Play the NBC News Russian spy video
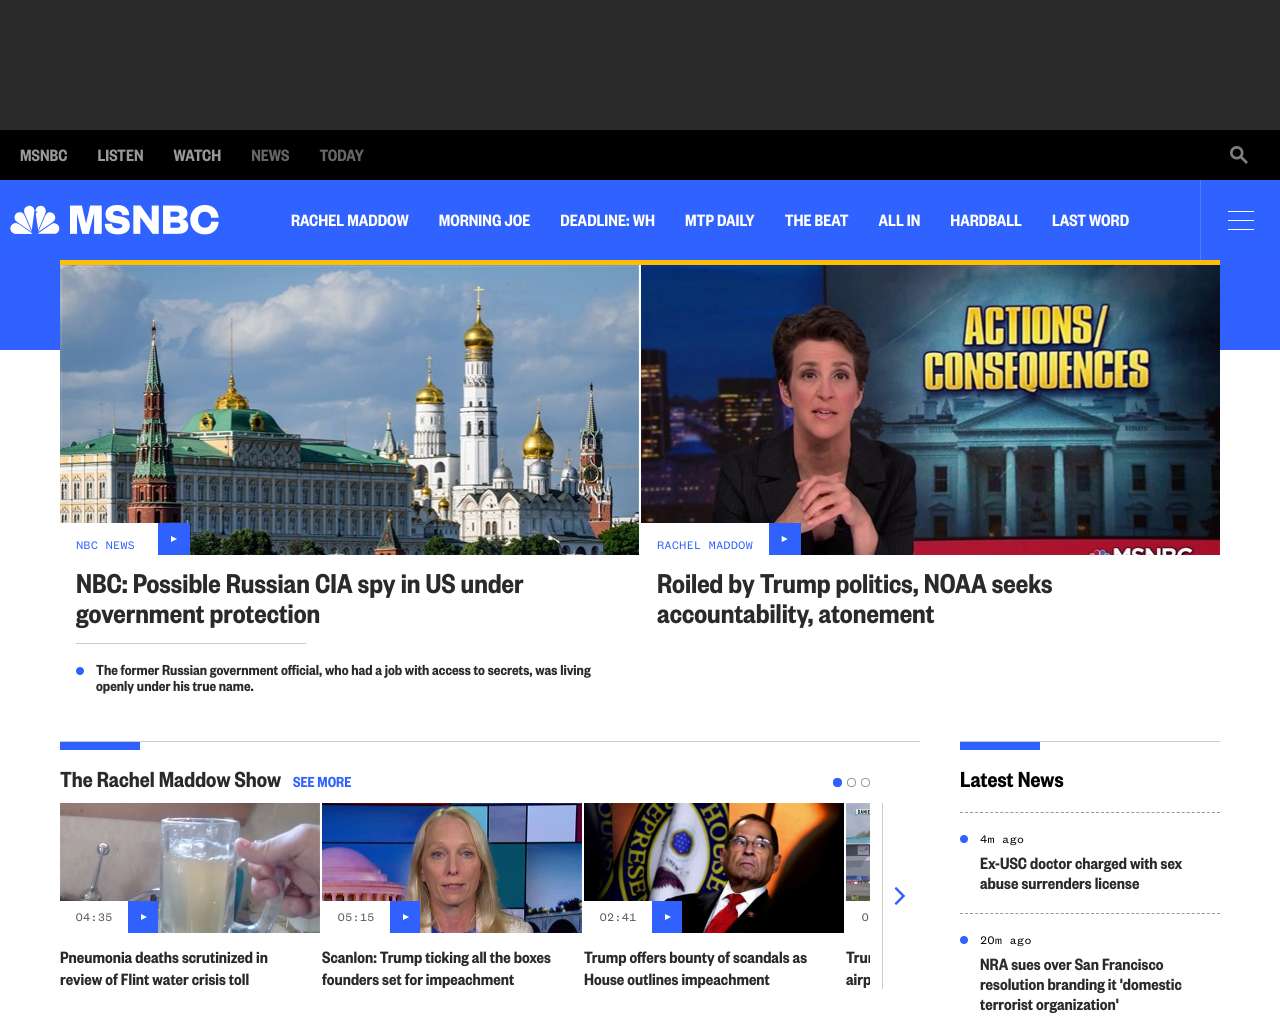 174,539
